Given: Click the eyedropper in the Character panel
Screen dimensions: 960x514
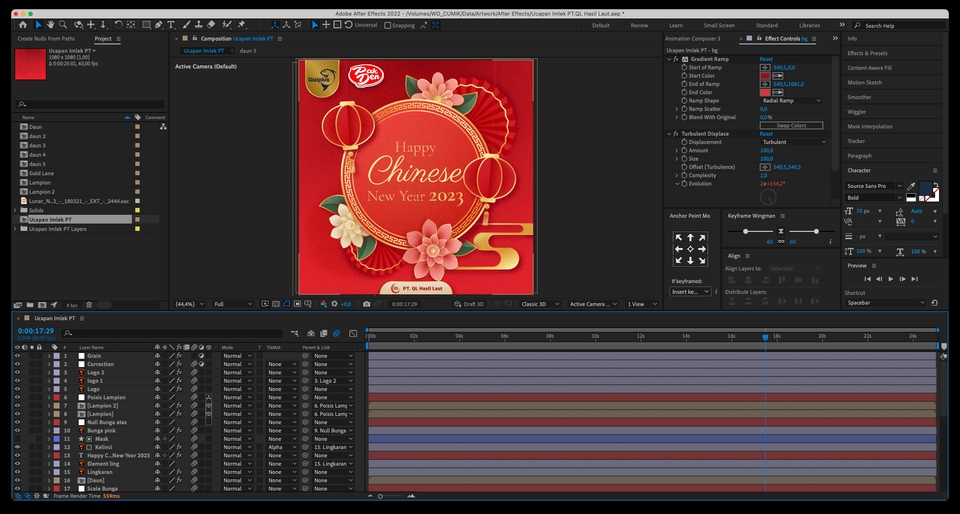Looking at the screenshot, I should tap(911, 186).
